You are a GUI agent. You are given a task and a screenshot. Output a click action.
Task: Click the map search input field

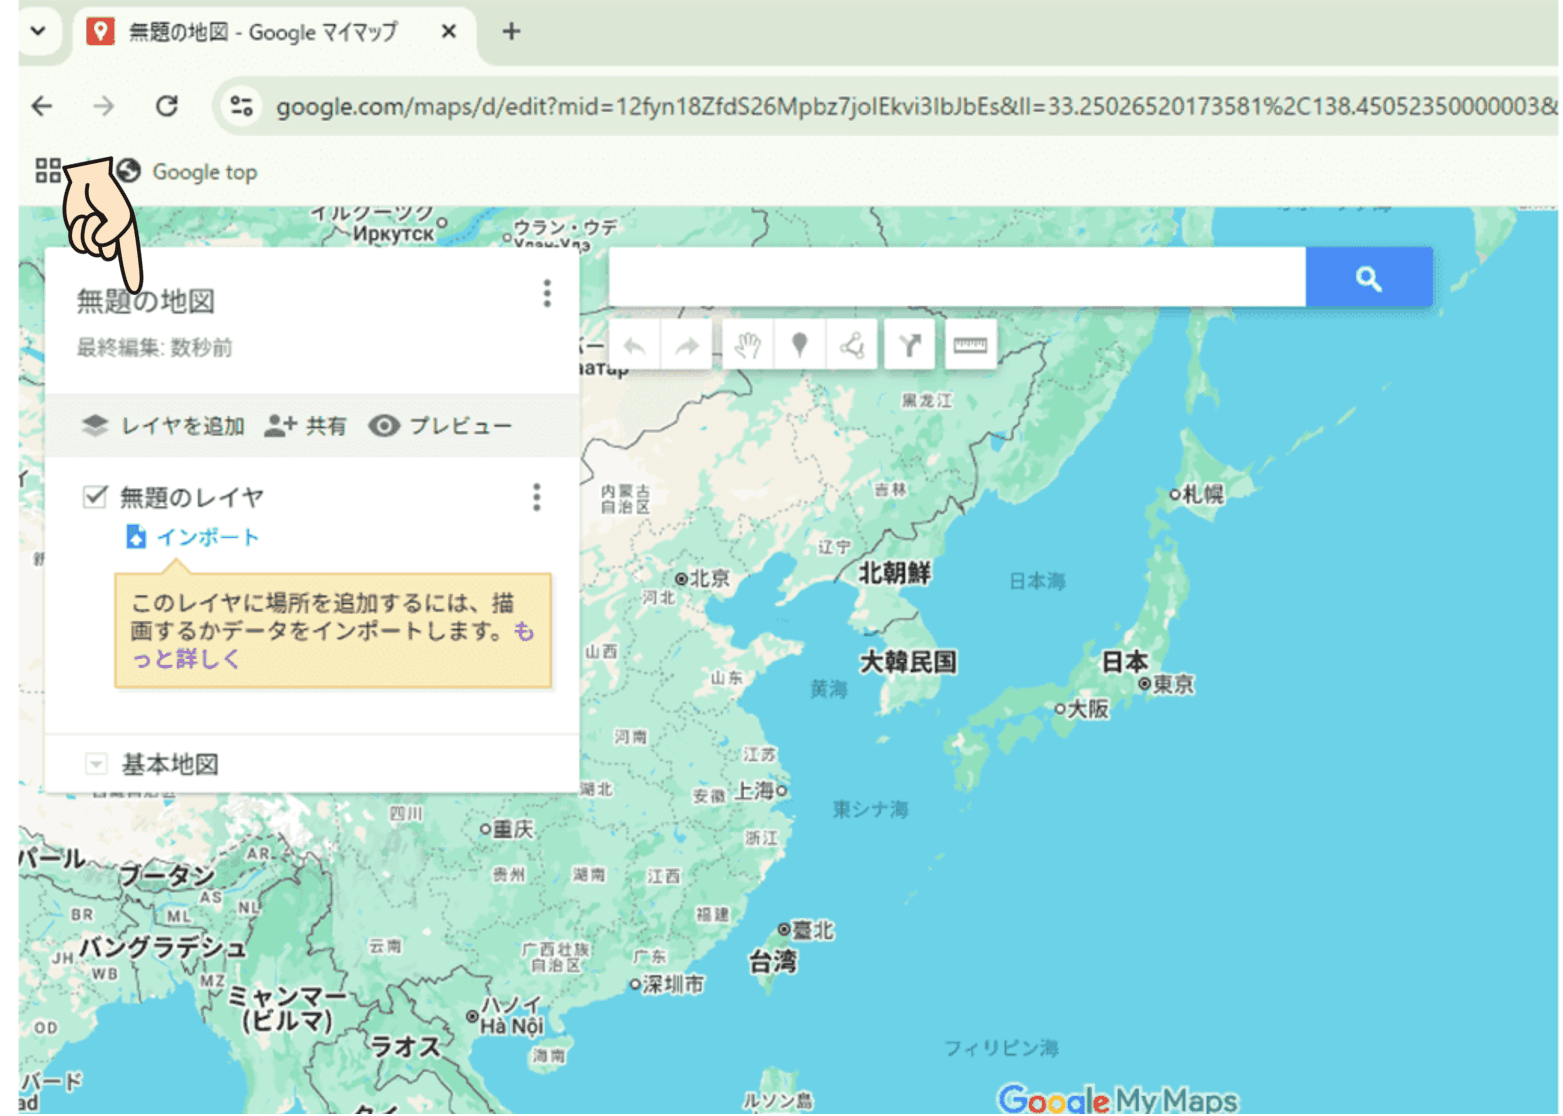tap(956, 277)
